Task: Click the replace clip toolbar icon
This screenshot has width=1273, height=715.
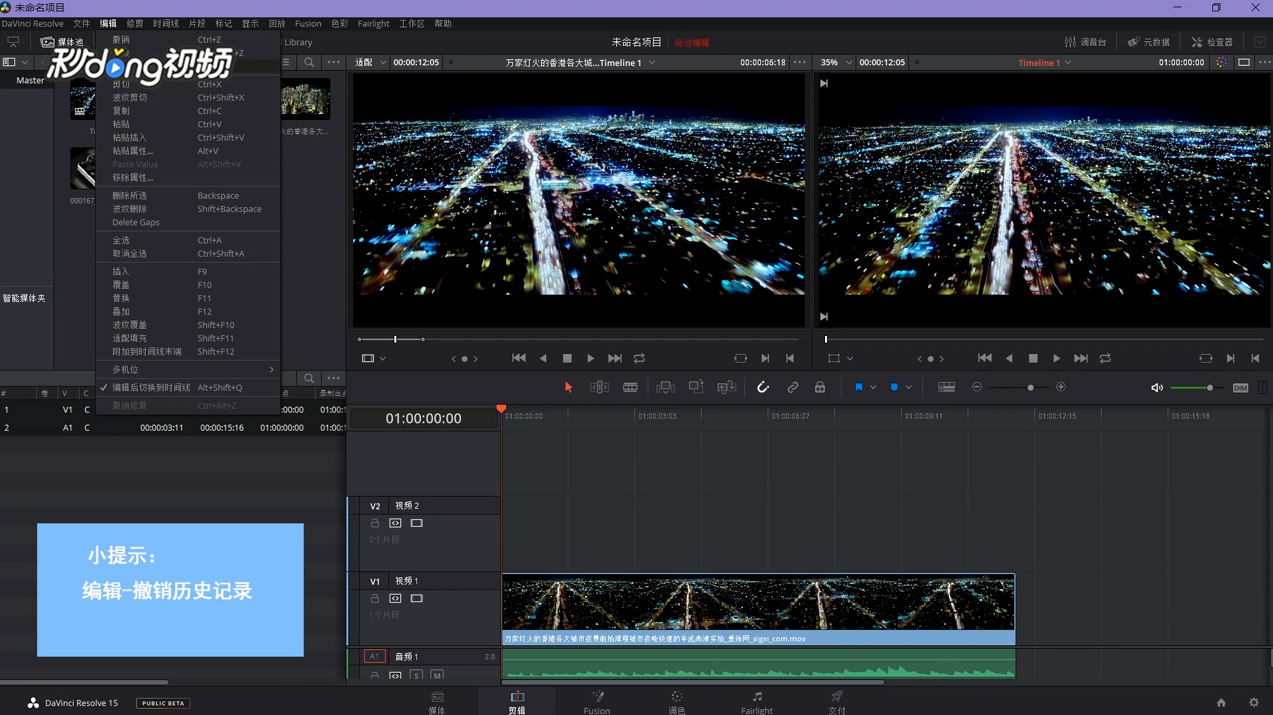Action: [x=727, y=387]
